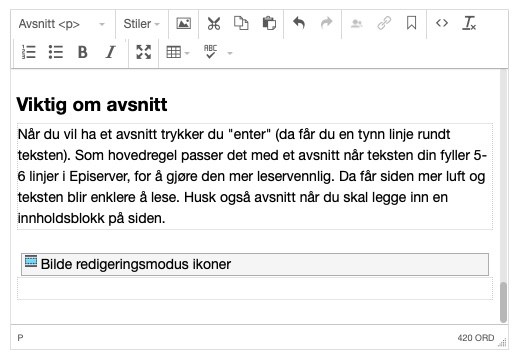517x364 pixels.
Task: Open the Avsnitt <p> format dropdown
Action: click(62, 24)
